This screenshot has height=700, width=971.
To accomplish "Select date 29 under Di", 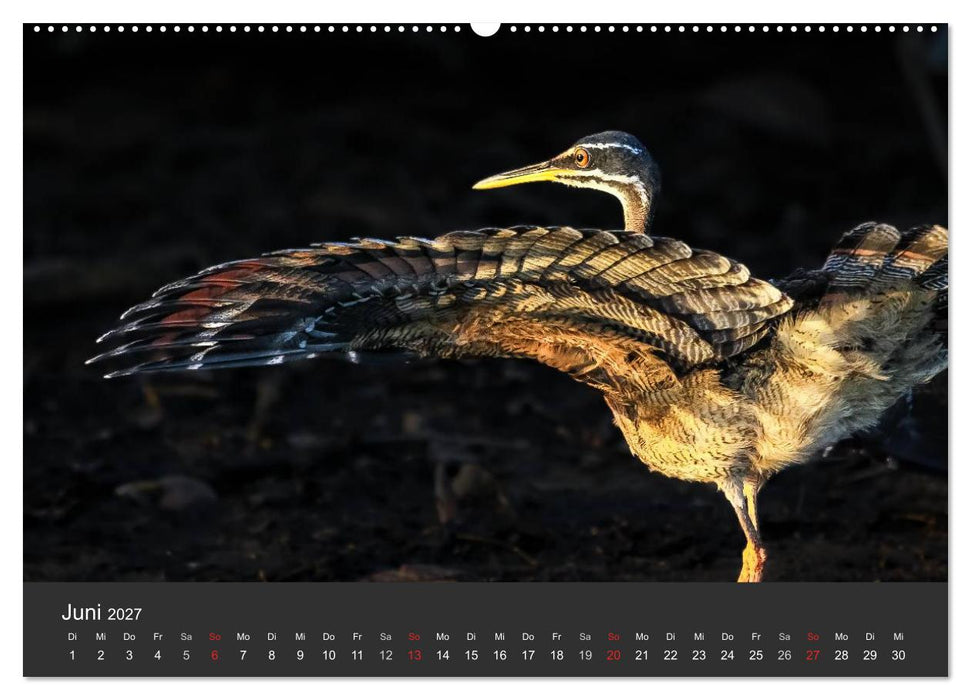I will [870, 655].
